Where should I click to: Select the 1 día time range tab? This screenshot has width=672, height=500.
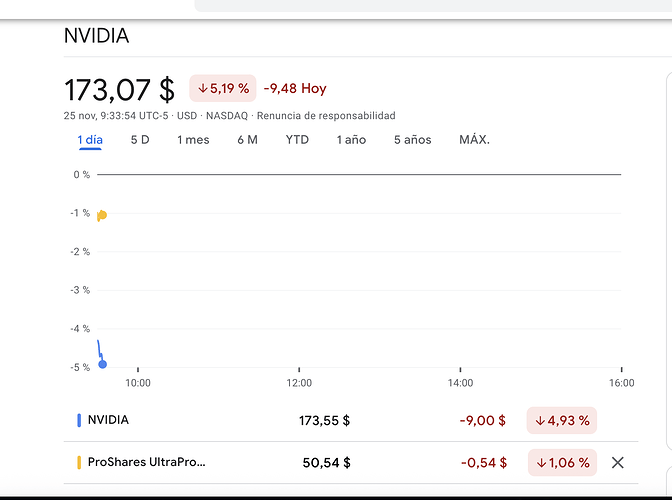(x=90, y=140)
